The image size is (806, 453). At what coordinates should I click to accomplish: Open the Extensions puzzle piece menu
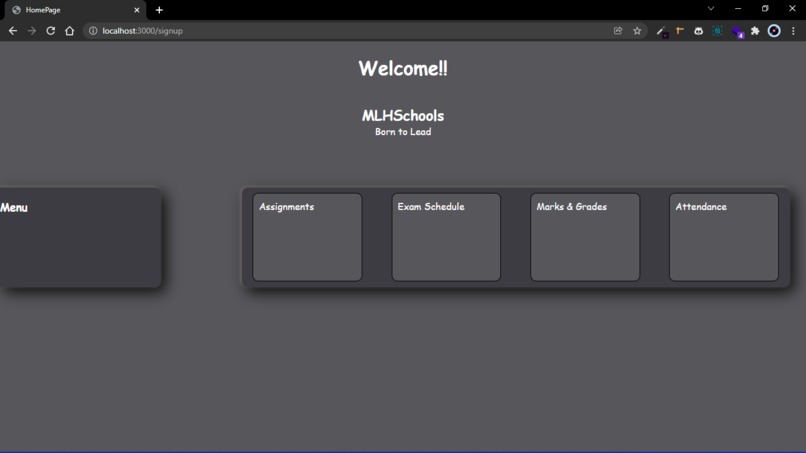[x=755, y=31]
